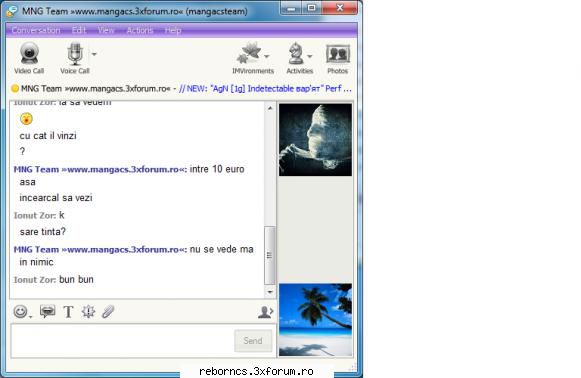Image resolution: width=581 pixels, height=378 pixels.
Task: Open the Edit menu
Action: click(x=79, y=30)
